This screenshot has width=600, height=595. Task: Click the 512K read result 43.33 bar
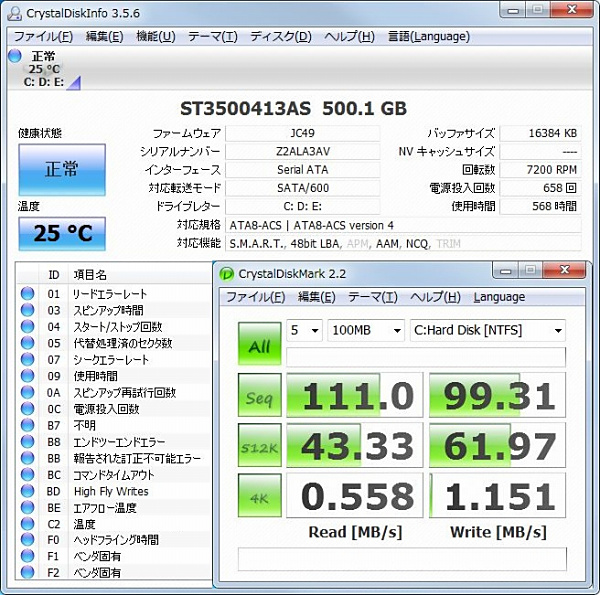[x=355, y=445]
